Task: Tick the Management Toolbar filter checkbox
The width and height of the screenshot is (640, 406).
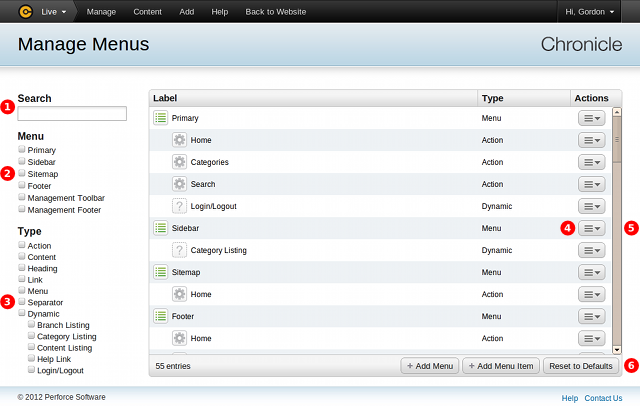Action: (x=22, y=198)
